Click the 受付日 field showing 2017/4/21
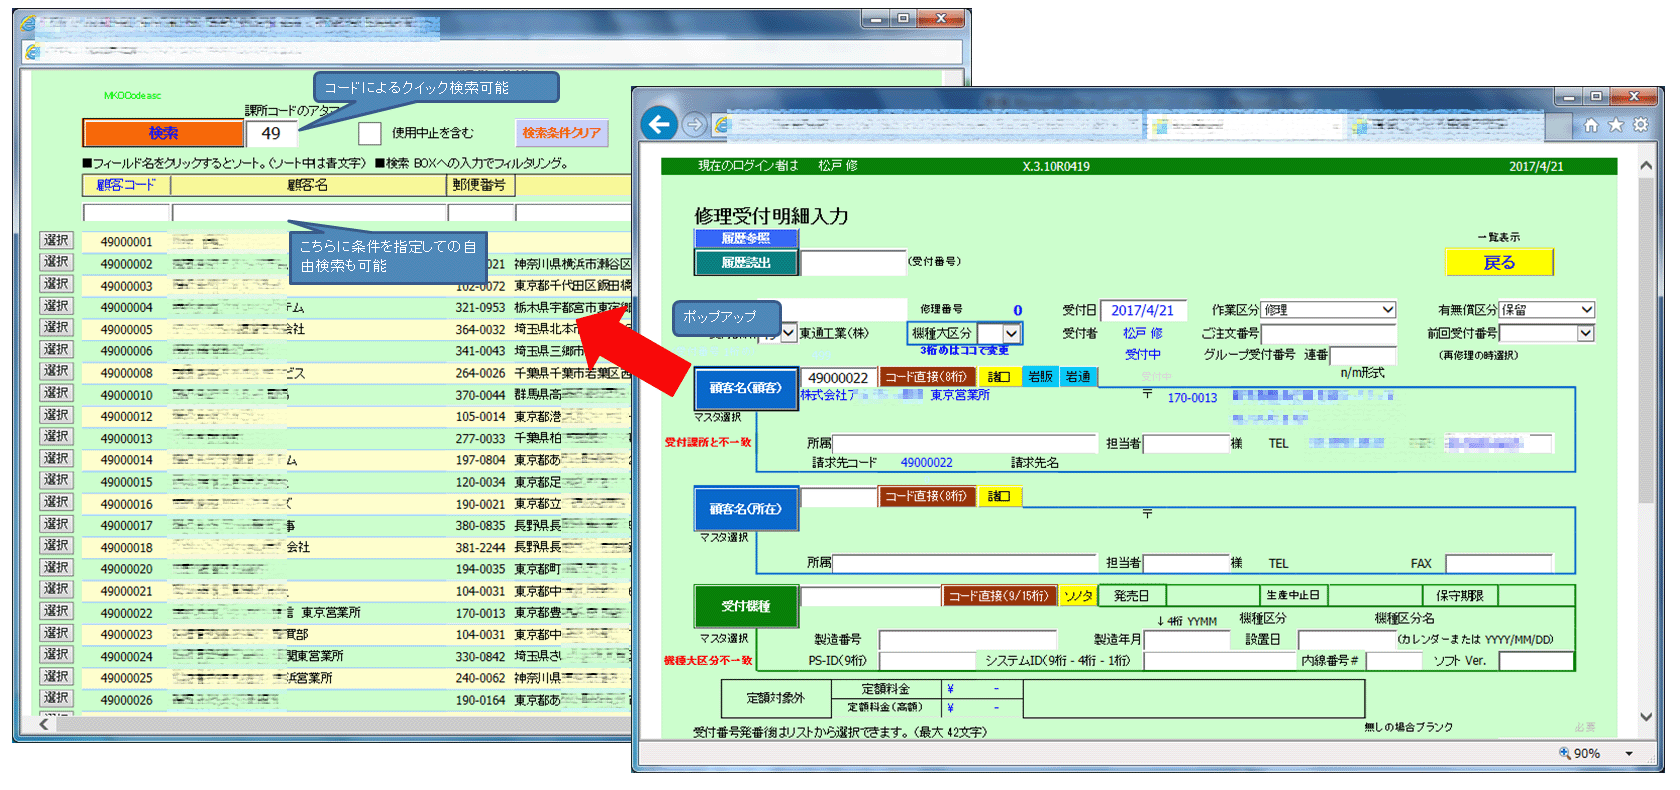 (x=1143, y=310)
